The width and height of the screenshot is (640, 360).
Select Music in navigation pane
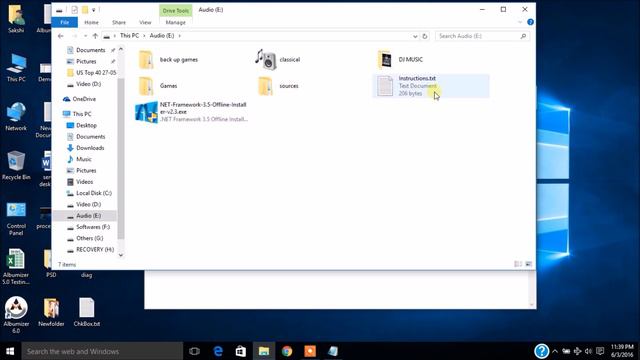point(79,159)
